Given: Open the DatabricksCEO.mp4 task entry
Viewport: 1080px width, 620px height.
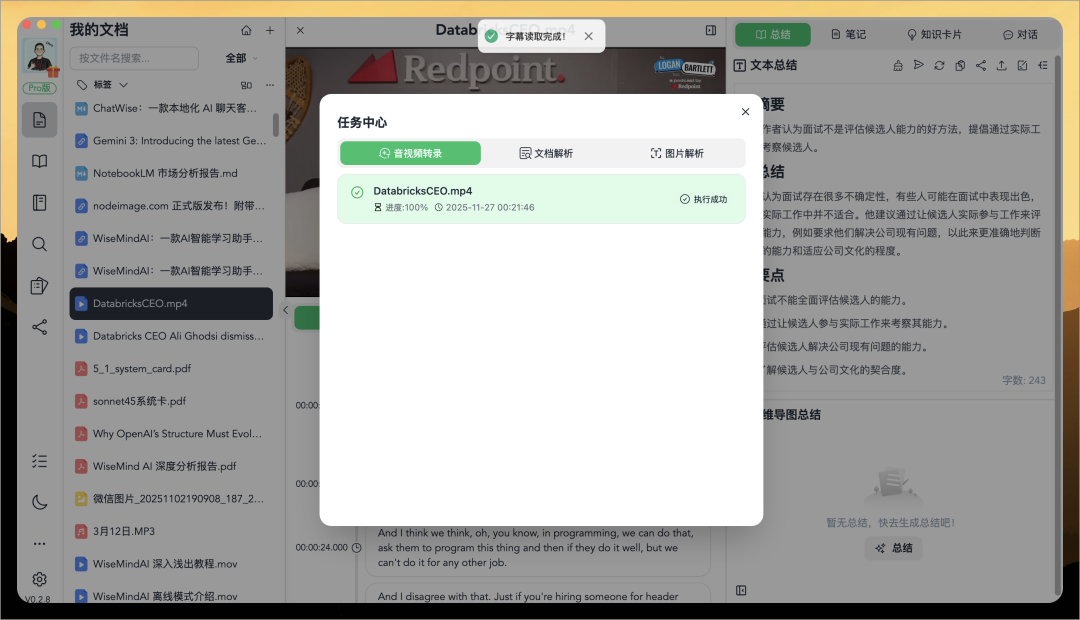Looking at the screenshot, I should [x=541, y=198].
